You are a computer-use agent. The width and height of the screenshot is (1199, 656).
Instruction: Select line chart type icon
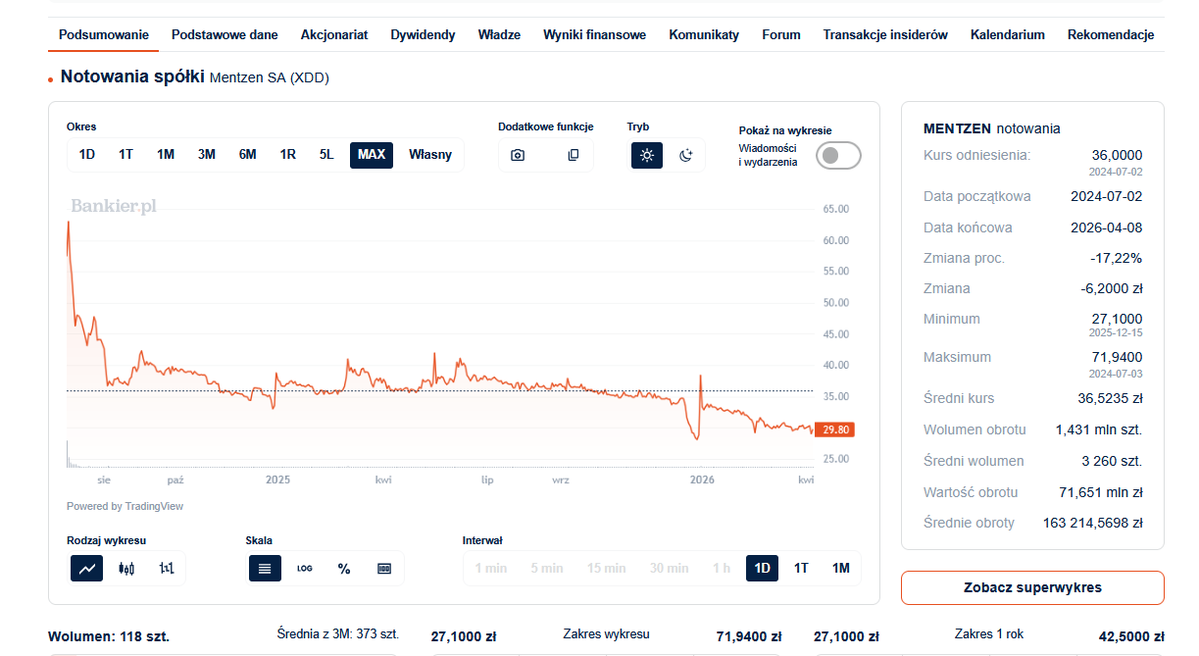point(87,568)
